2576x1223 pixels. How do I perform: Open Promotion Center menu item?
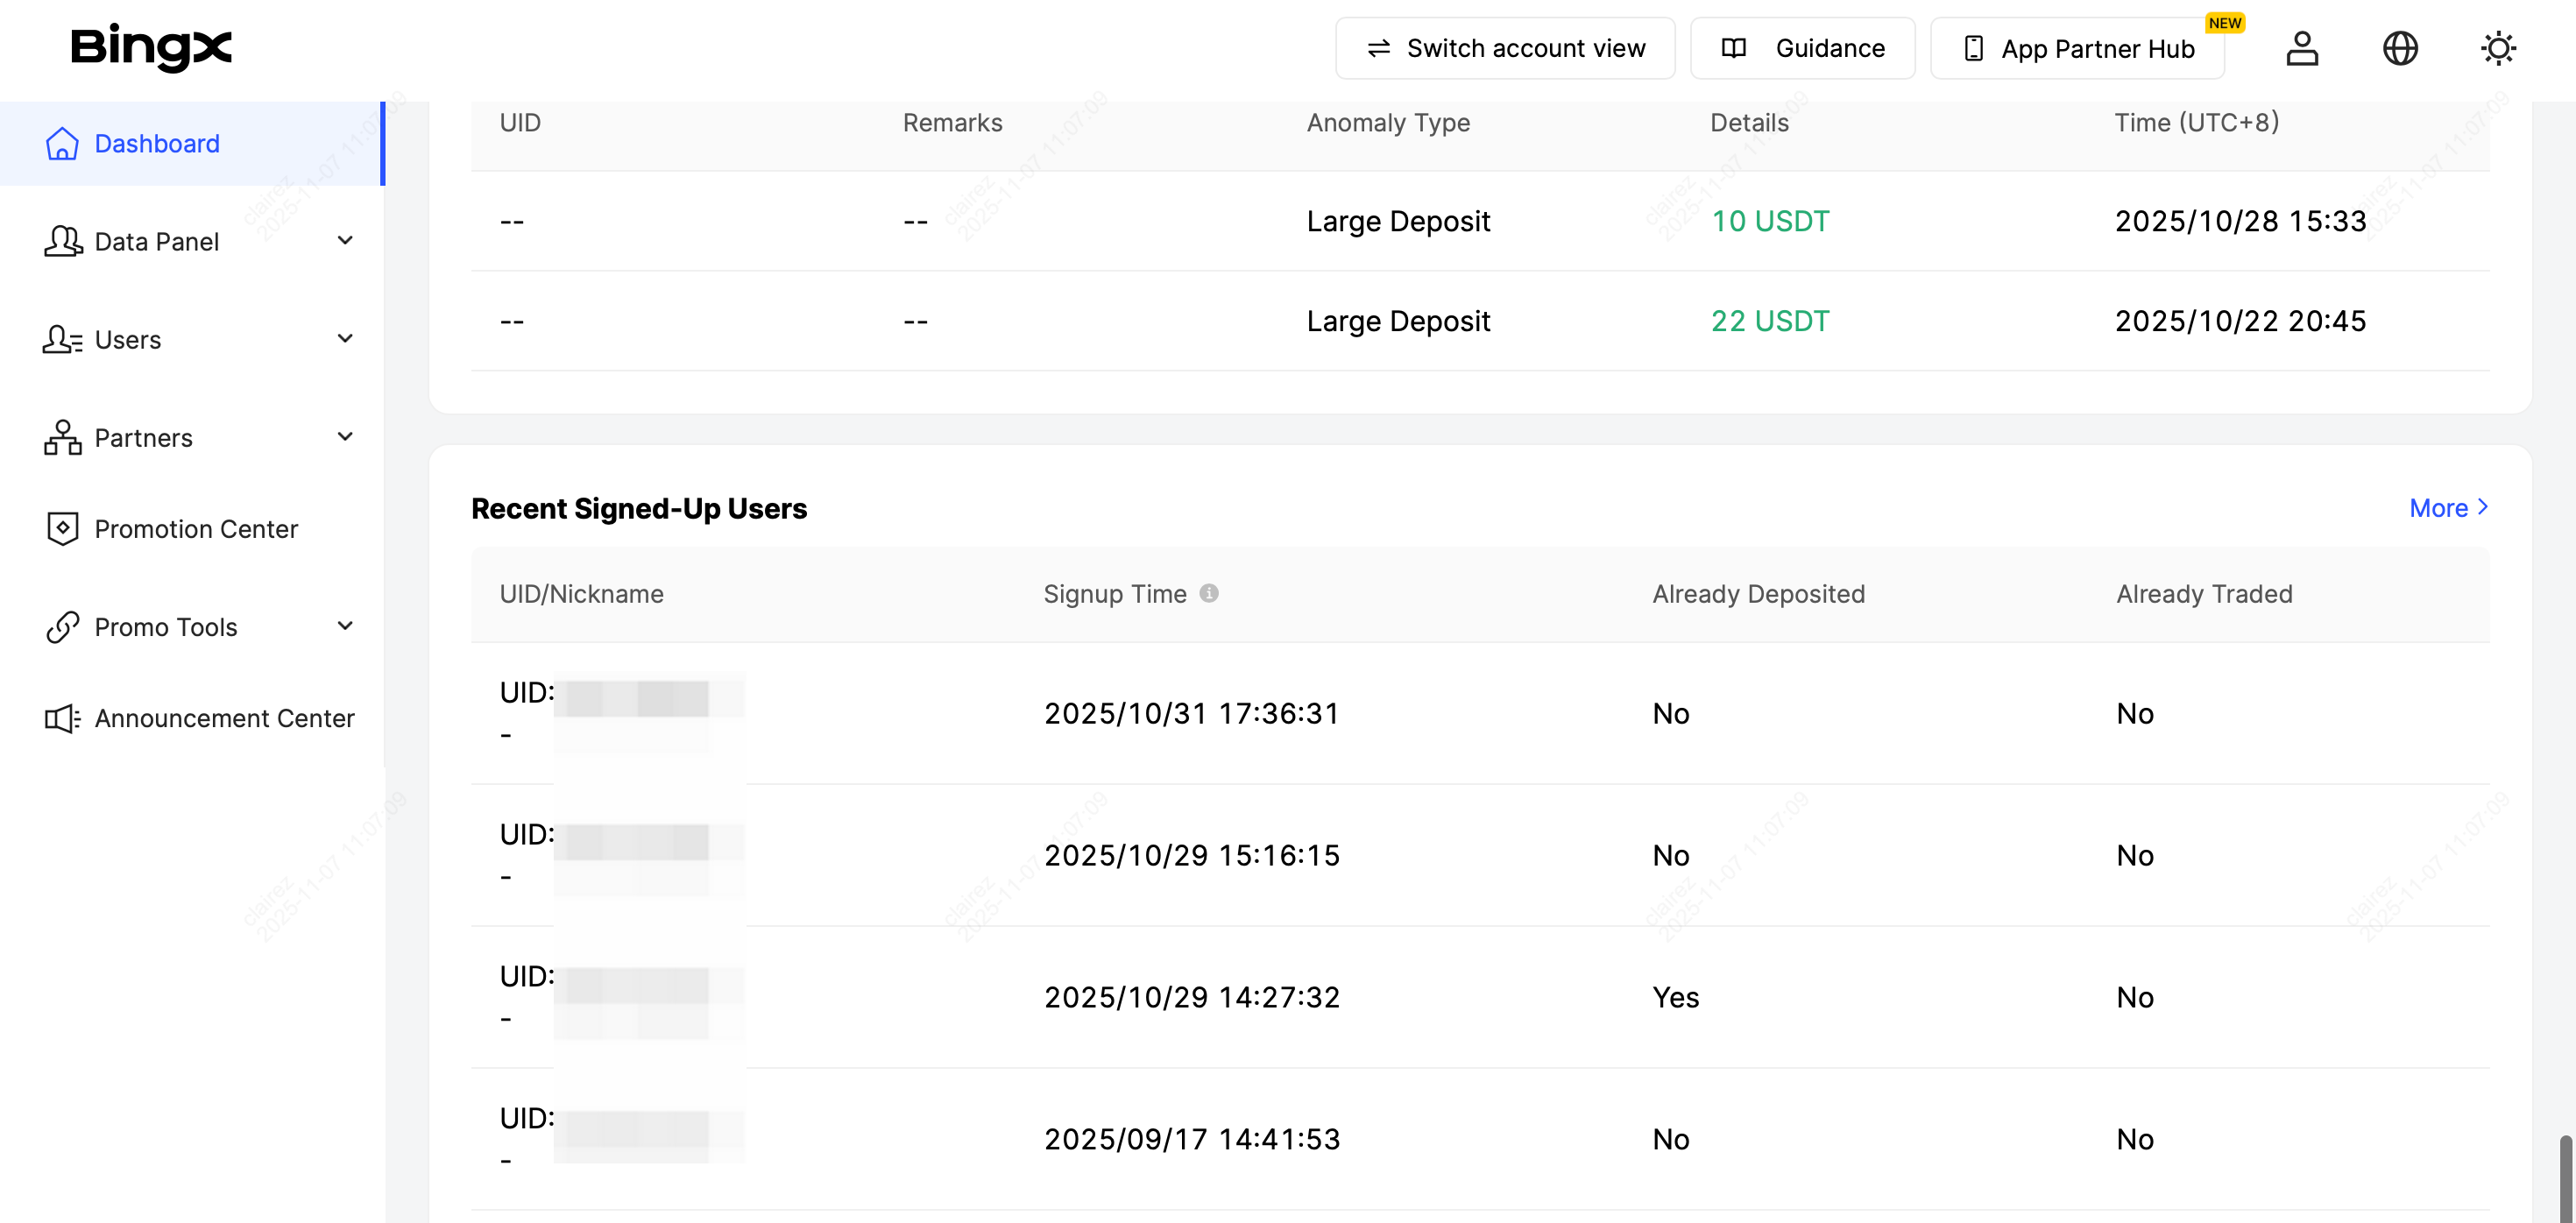coord(196,529)
